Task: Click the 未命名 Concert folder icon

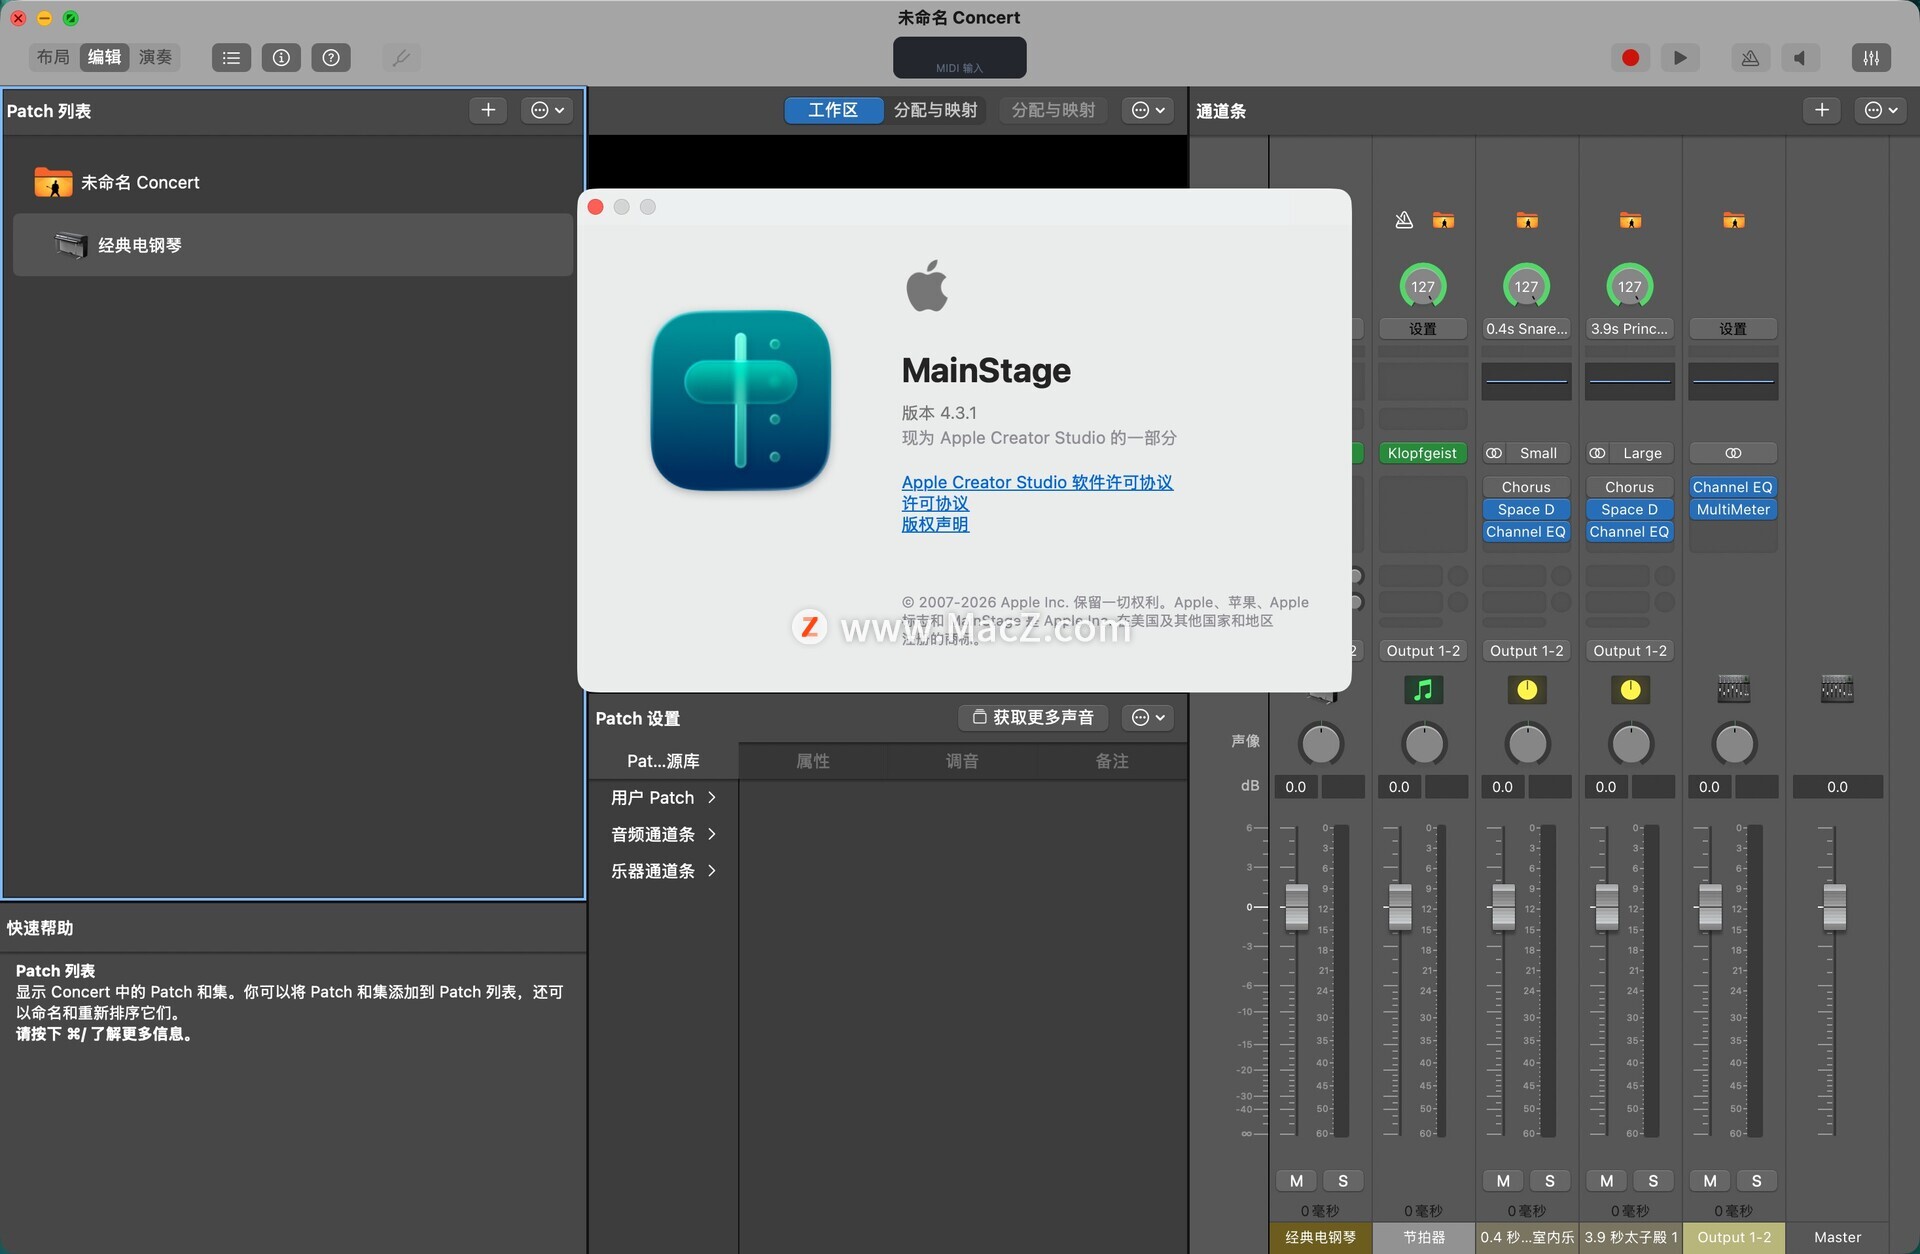Action: coord(53,182)
